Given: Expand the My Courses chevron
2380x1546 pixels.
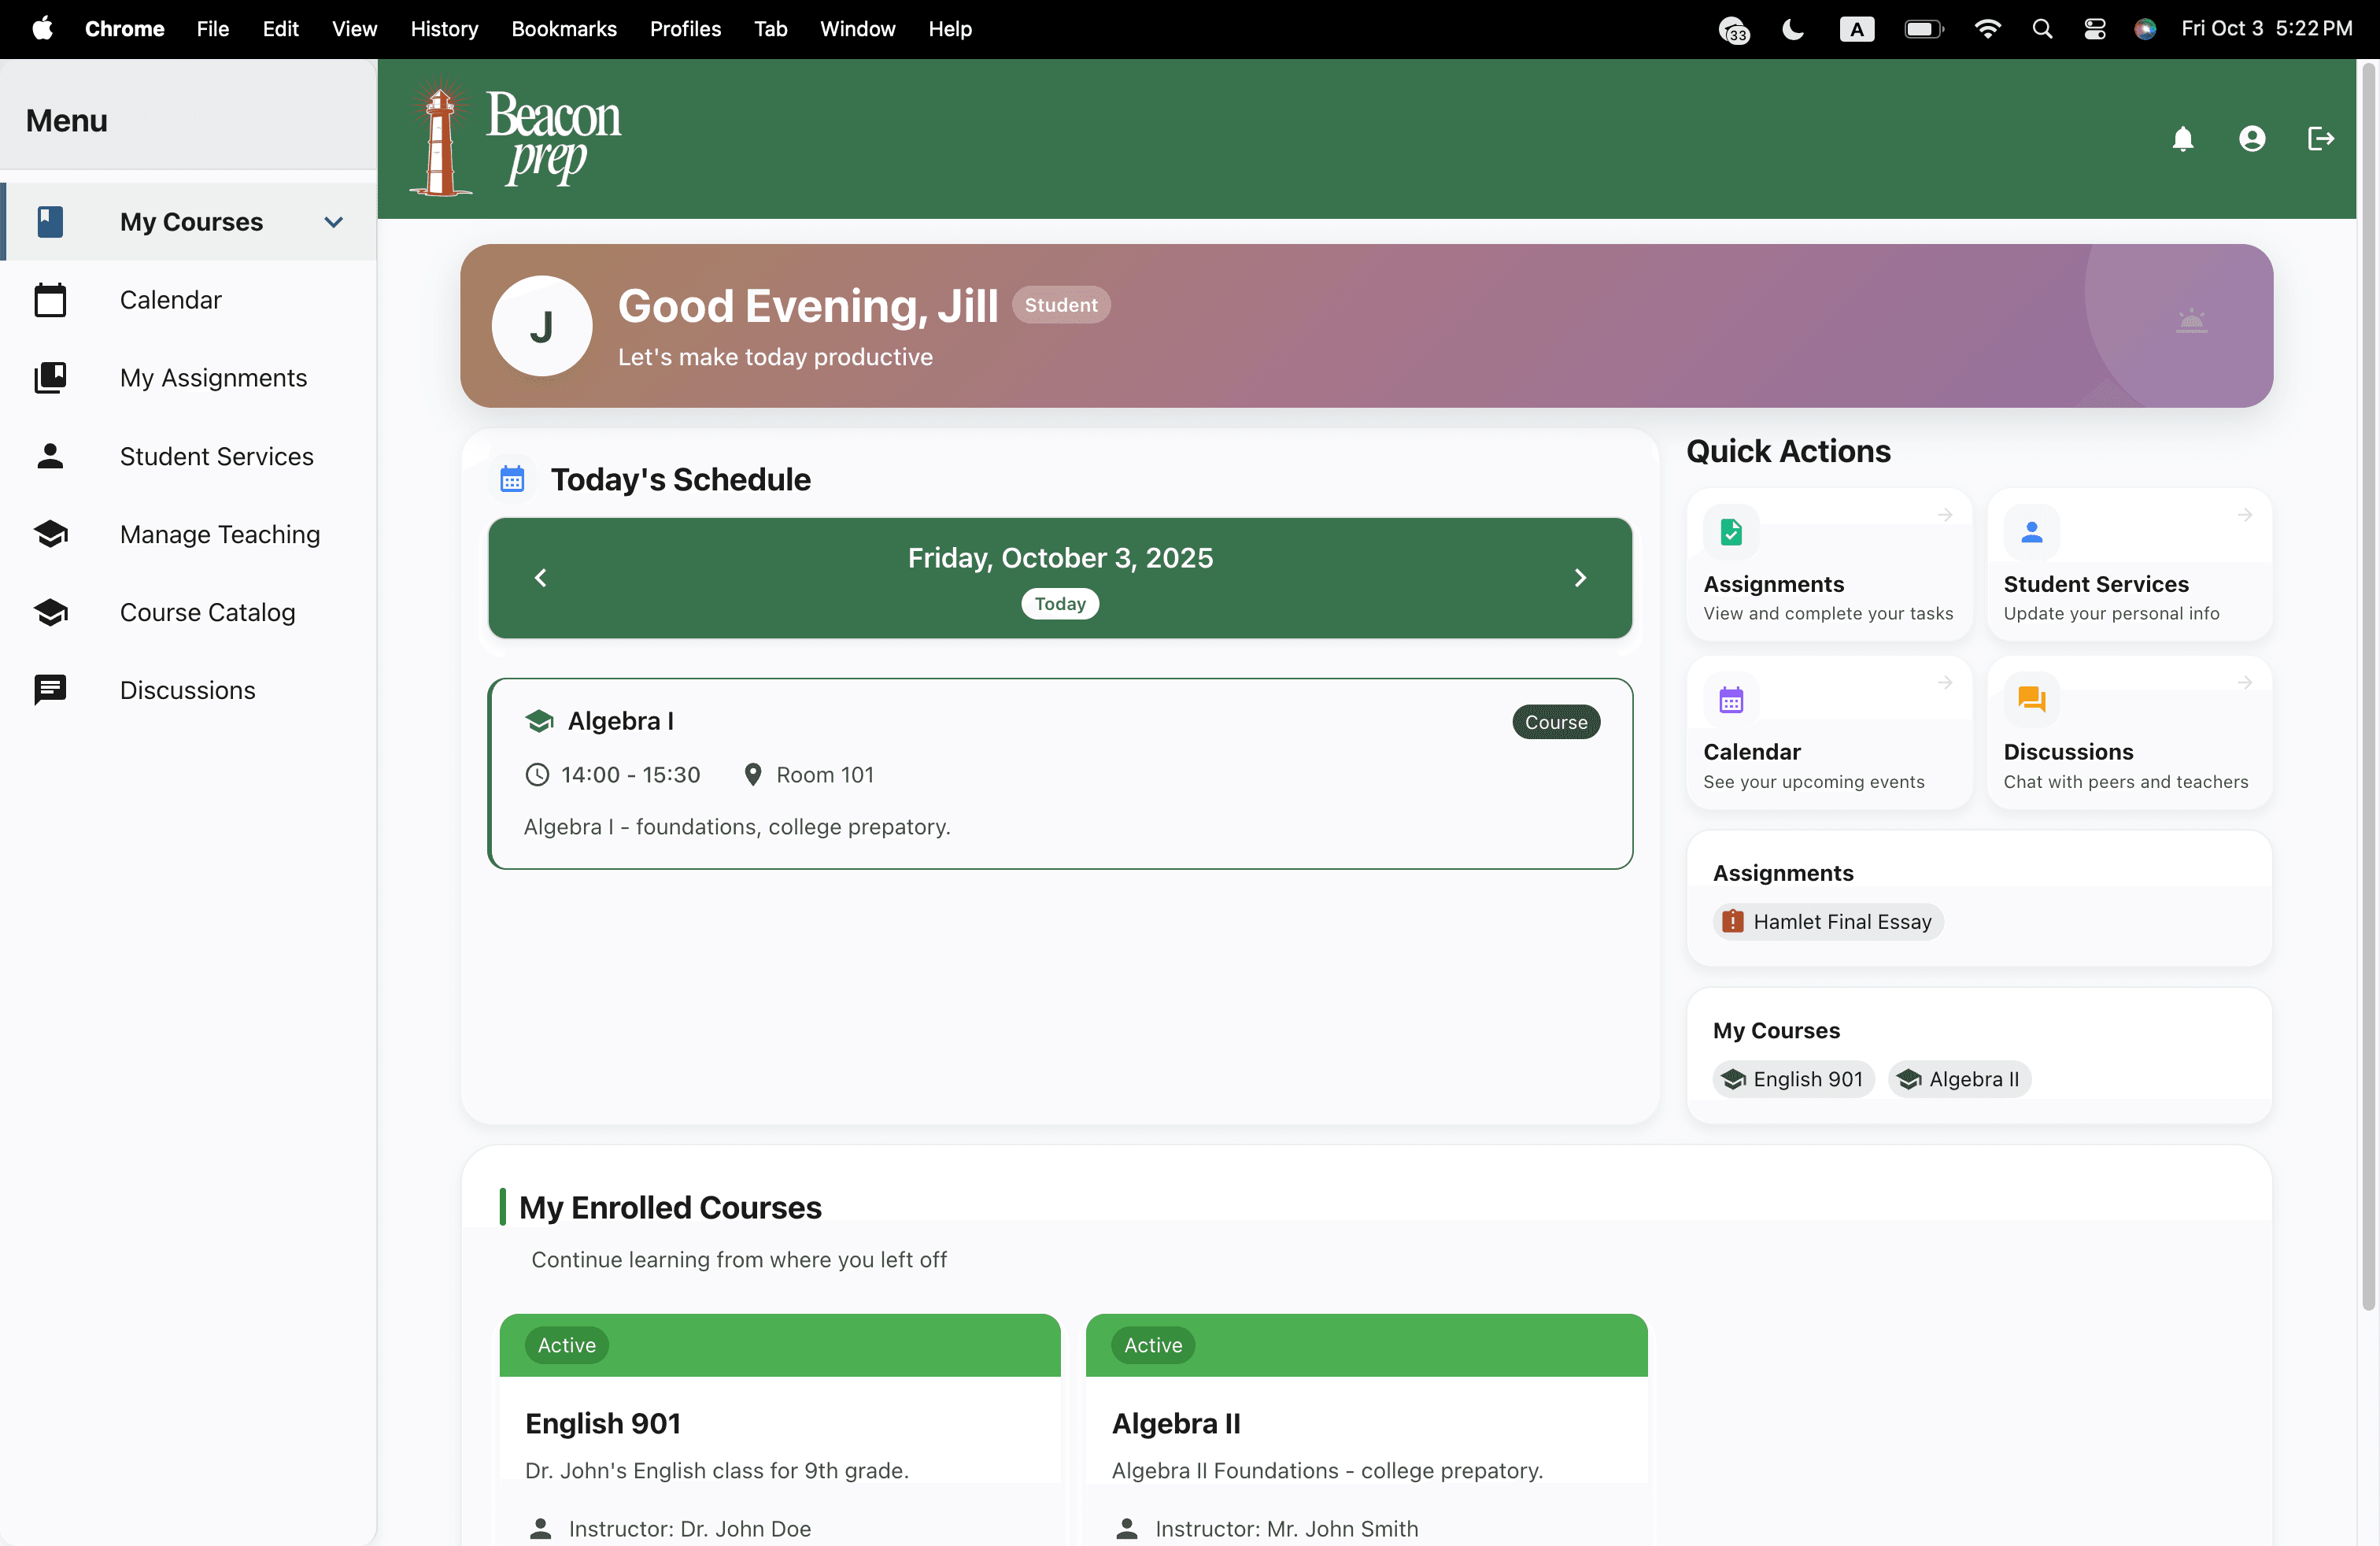Looking at the screenshot, I should [334, 222].
